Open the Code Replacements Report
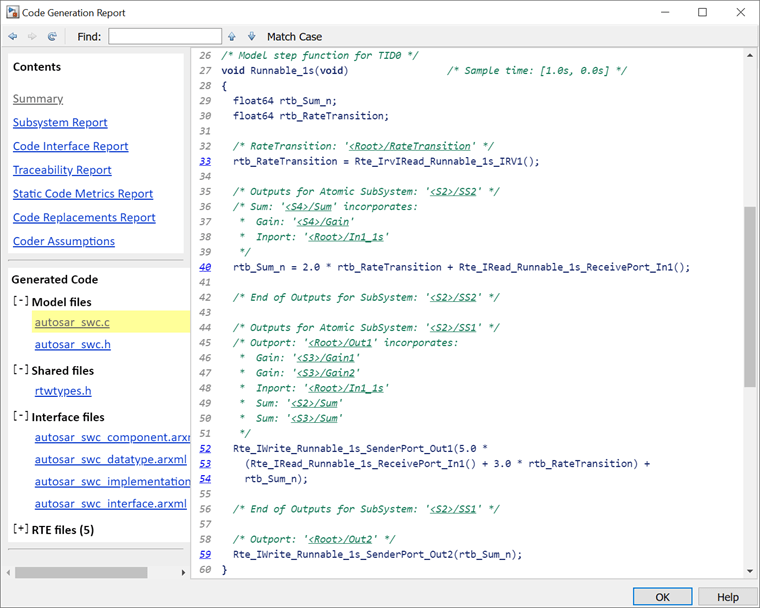Viewport: 760px width, 608px height. click(84, 218)
